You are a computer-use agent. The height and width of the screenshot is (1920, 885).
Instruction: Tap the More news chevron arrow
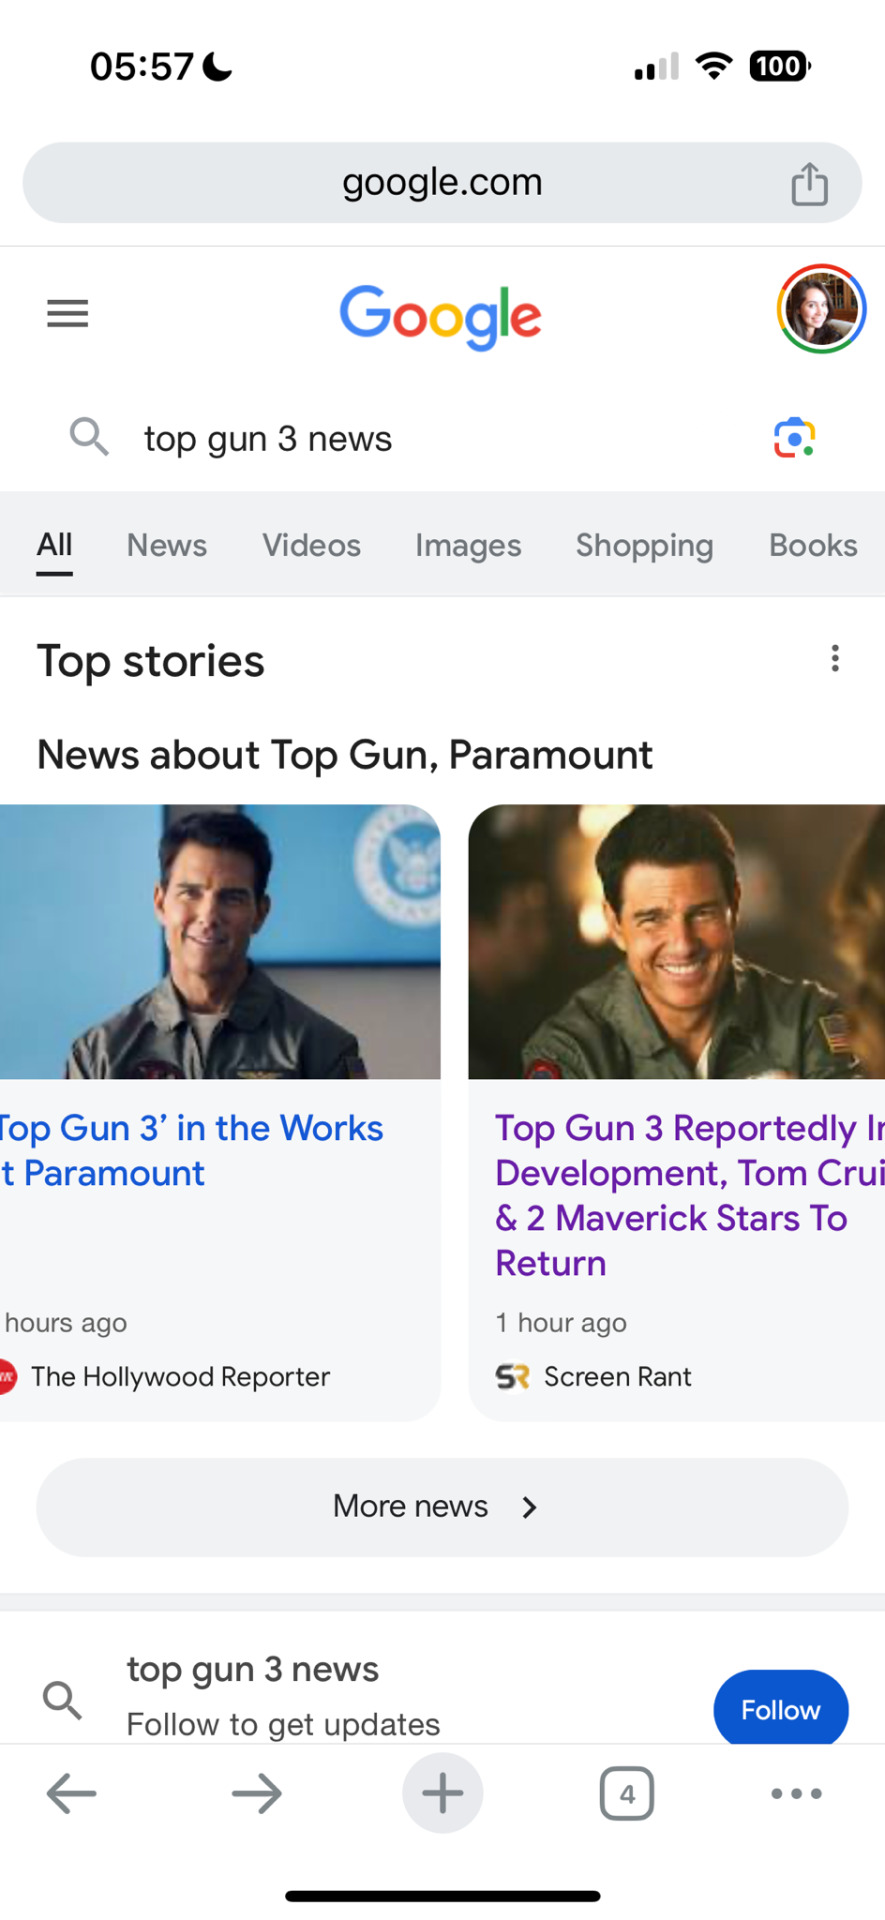click(x=529, y=1507)
